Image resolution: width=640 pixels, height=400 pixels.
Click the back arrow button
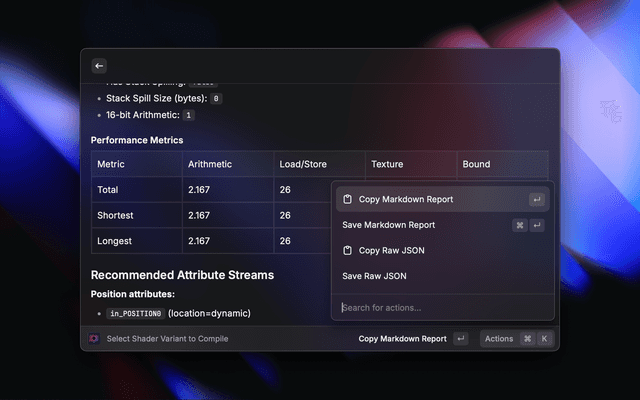coord(99,66)
